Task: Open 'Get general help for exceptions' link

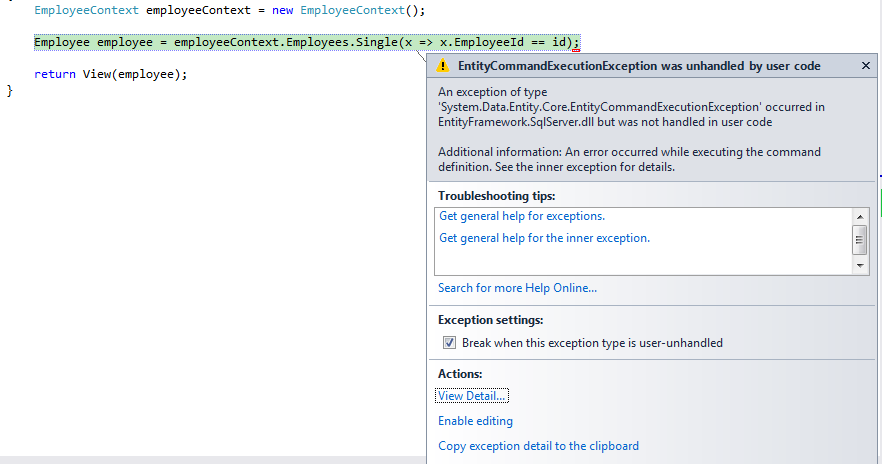Action: coord(521,216)
